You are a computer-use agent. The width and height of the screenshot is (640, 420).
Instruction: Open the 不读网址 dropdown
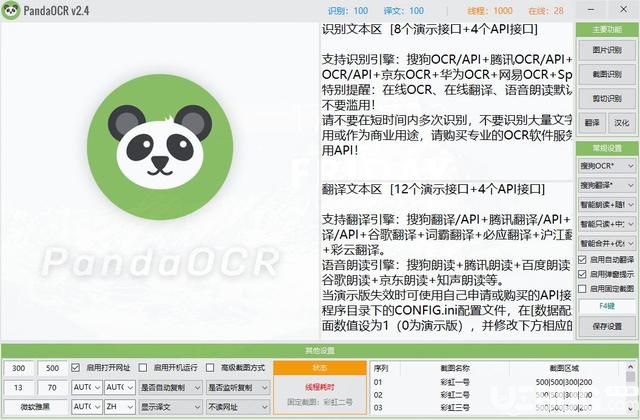coord(238,407)
